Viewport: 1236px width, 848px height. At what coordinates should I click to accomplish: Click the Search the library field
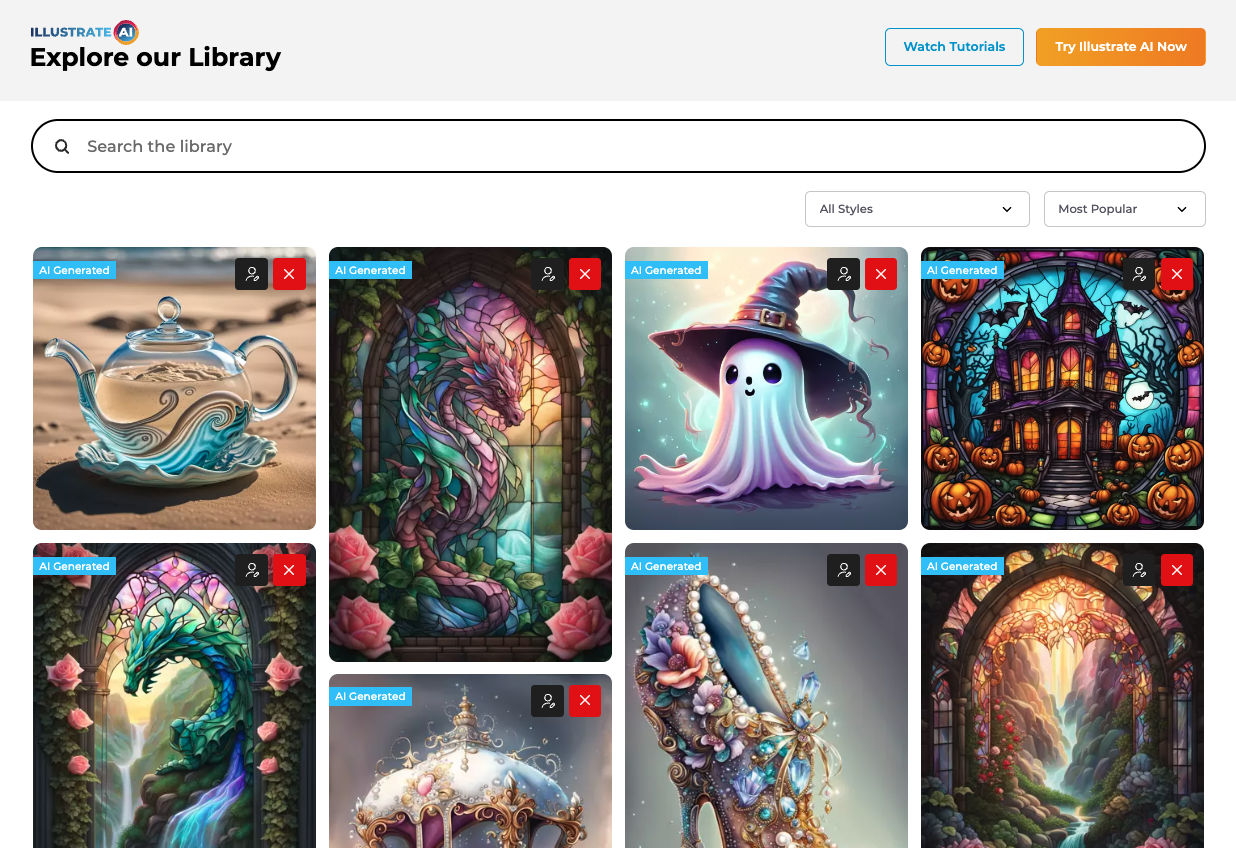pos(618,146)
